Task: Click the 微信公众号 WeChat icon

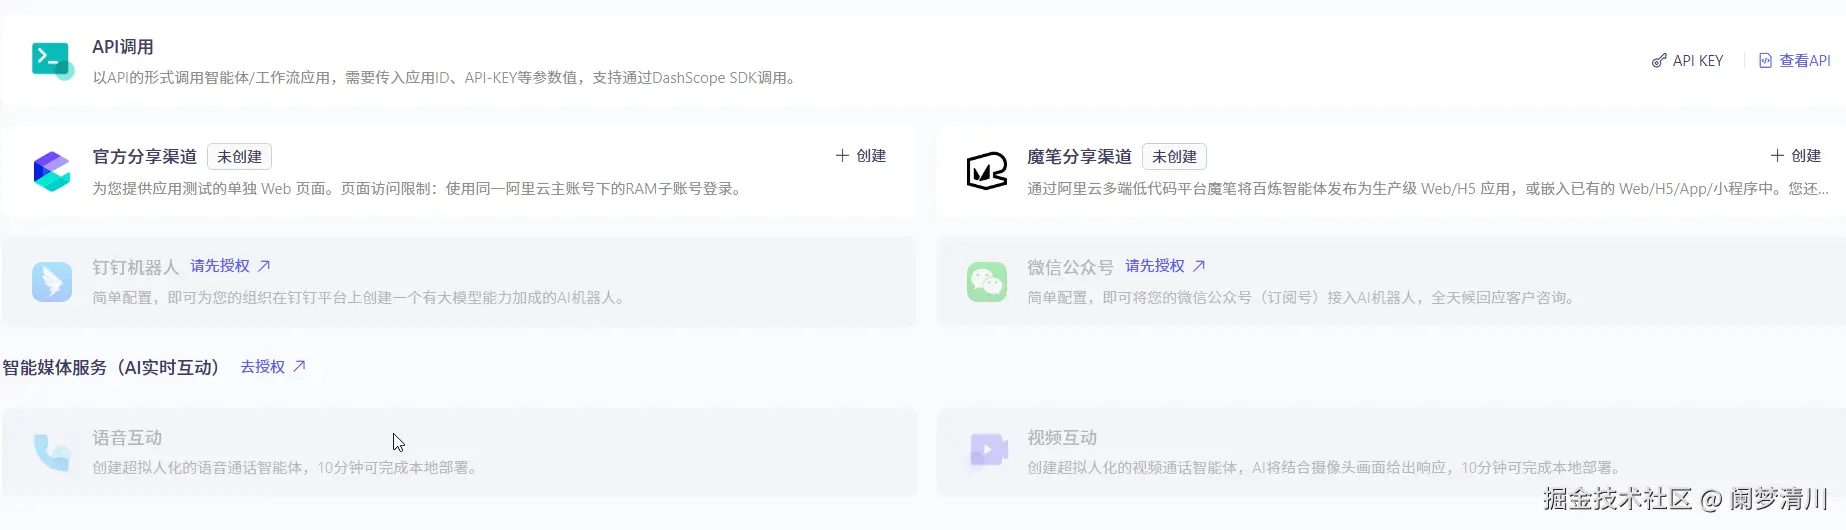Action: [987, 282]
